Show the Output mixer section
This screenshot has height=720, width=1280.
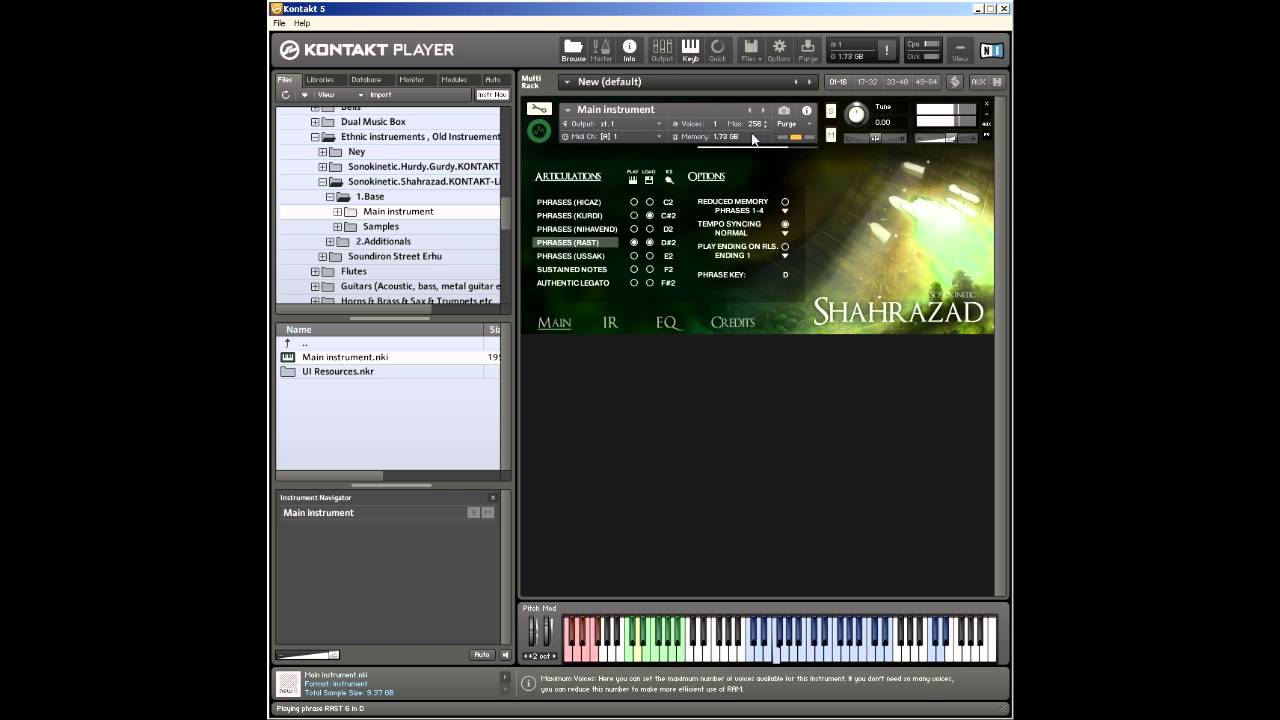tap(662, 50)
